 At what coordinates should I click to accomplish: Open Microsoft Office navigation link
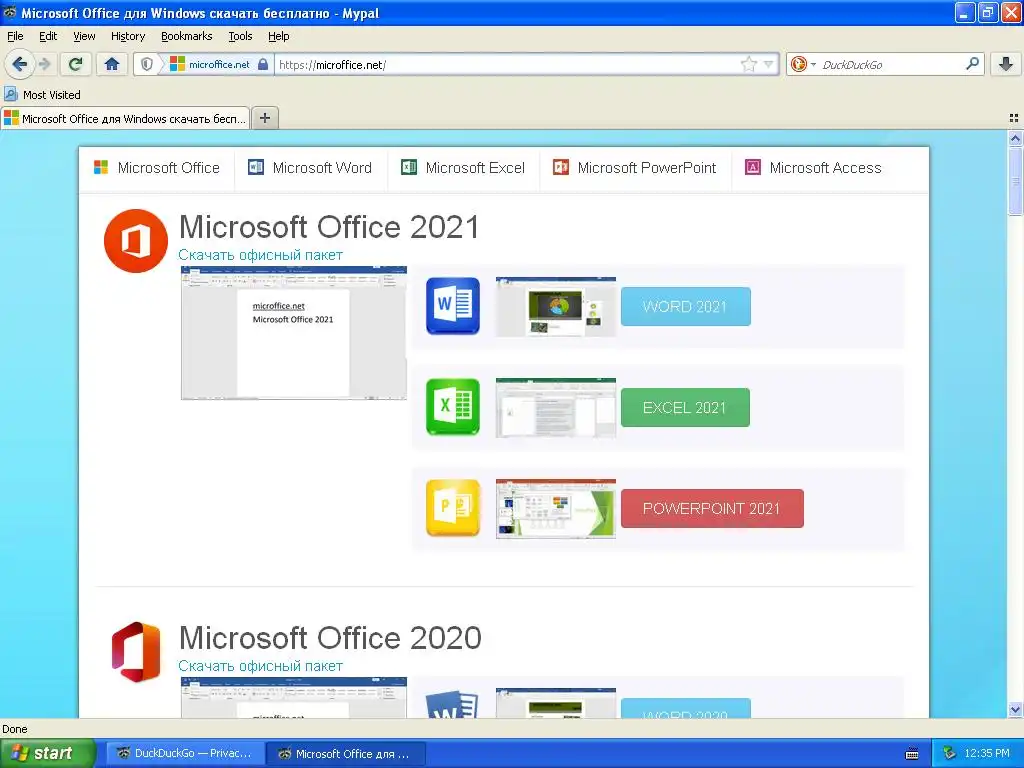tap(157, 168)
